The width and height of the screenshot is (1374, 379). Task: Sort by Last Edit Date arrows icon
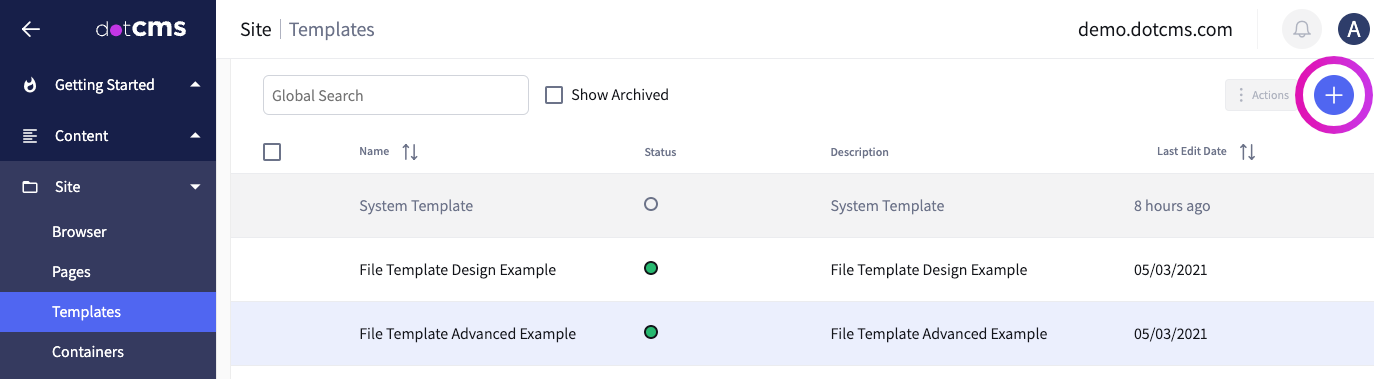point(1247,152)
